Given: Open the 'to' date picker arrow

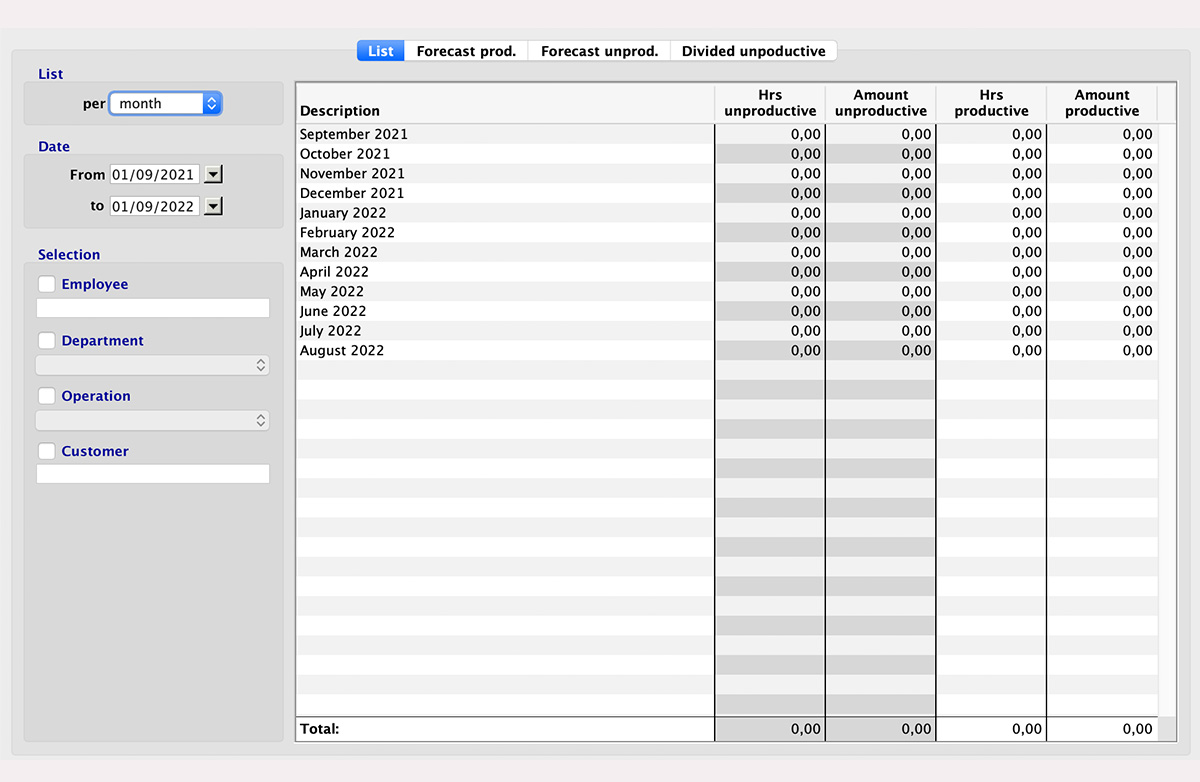Looking at the screenshot, I should 213,206.
